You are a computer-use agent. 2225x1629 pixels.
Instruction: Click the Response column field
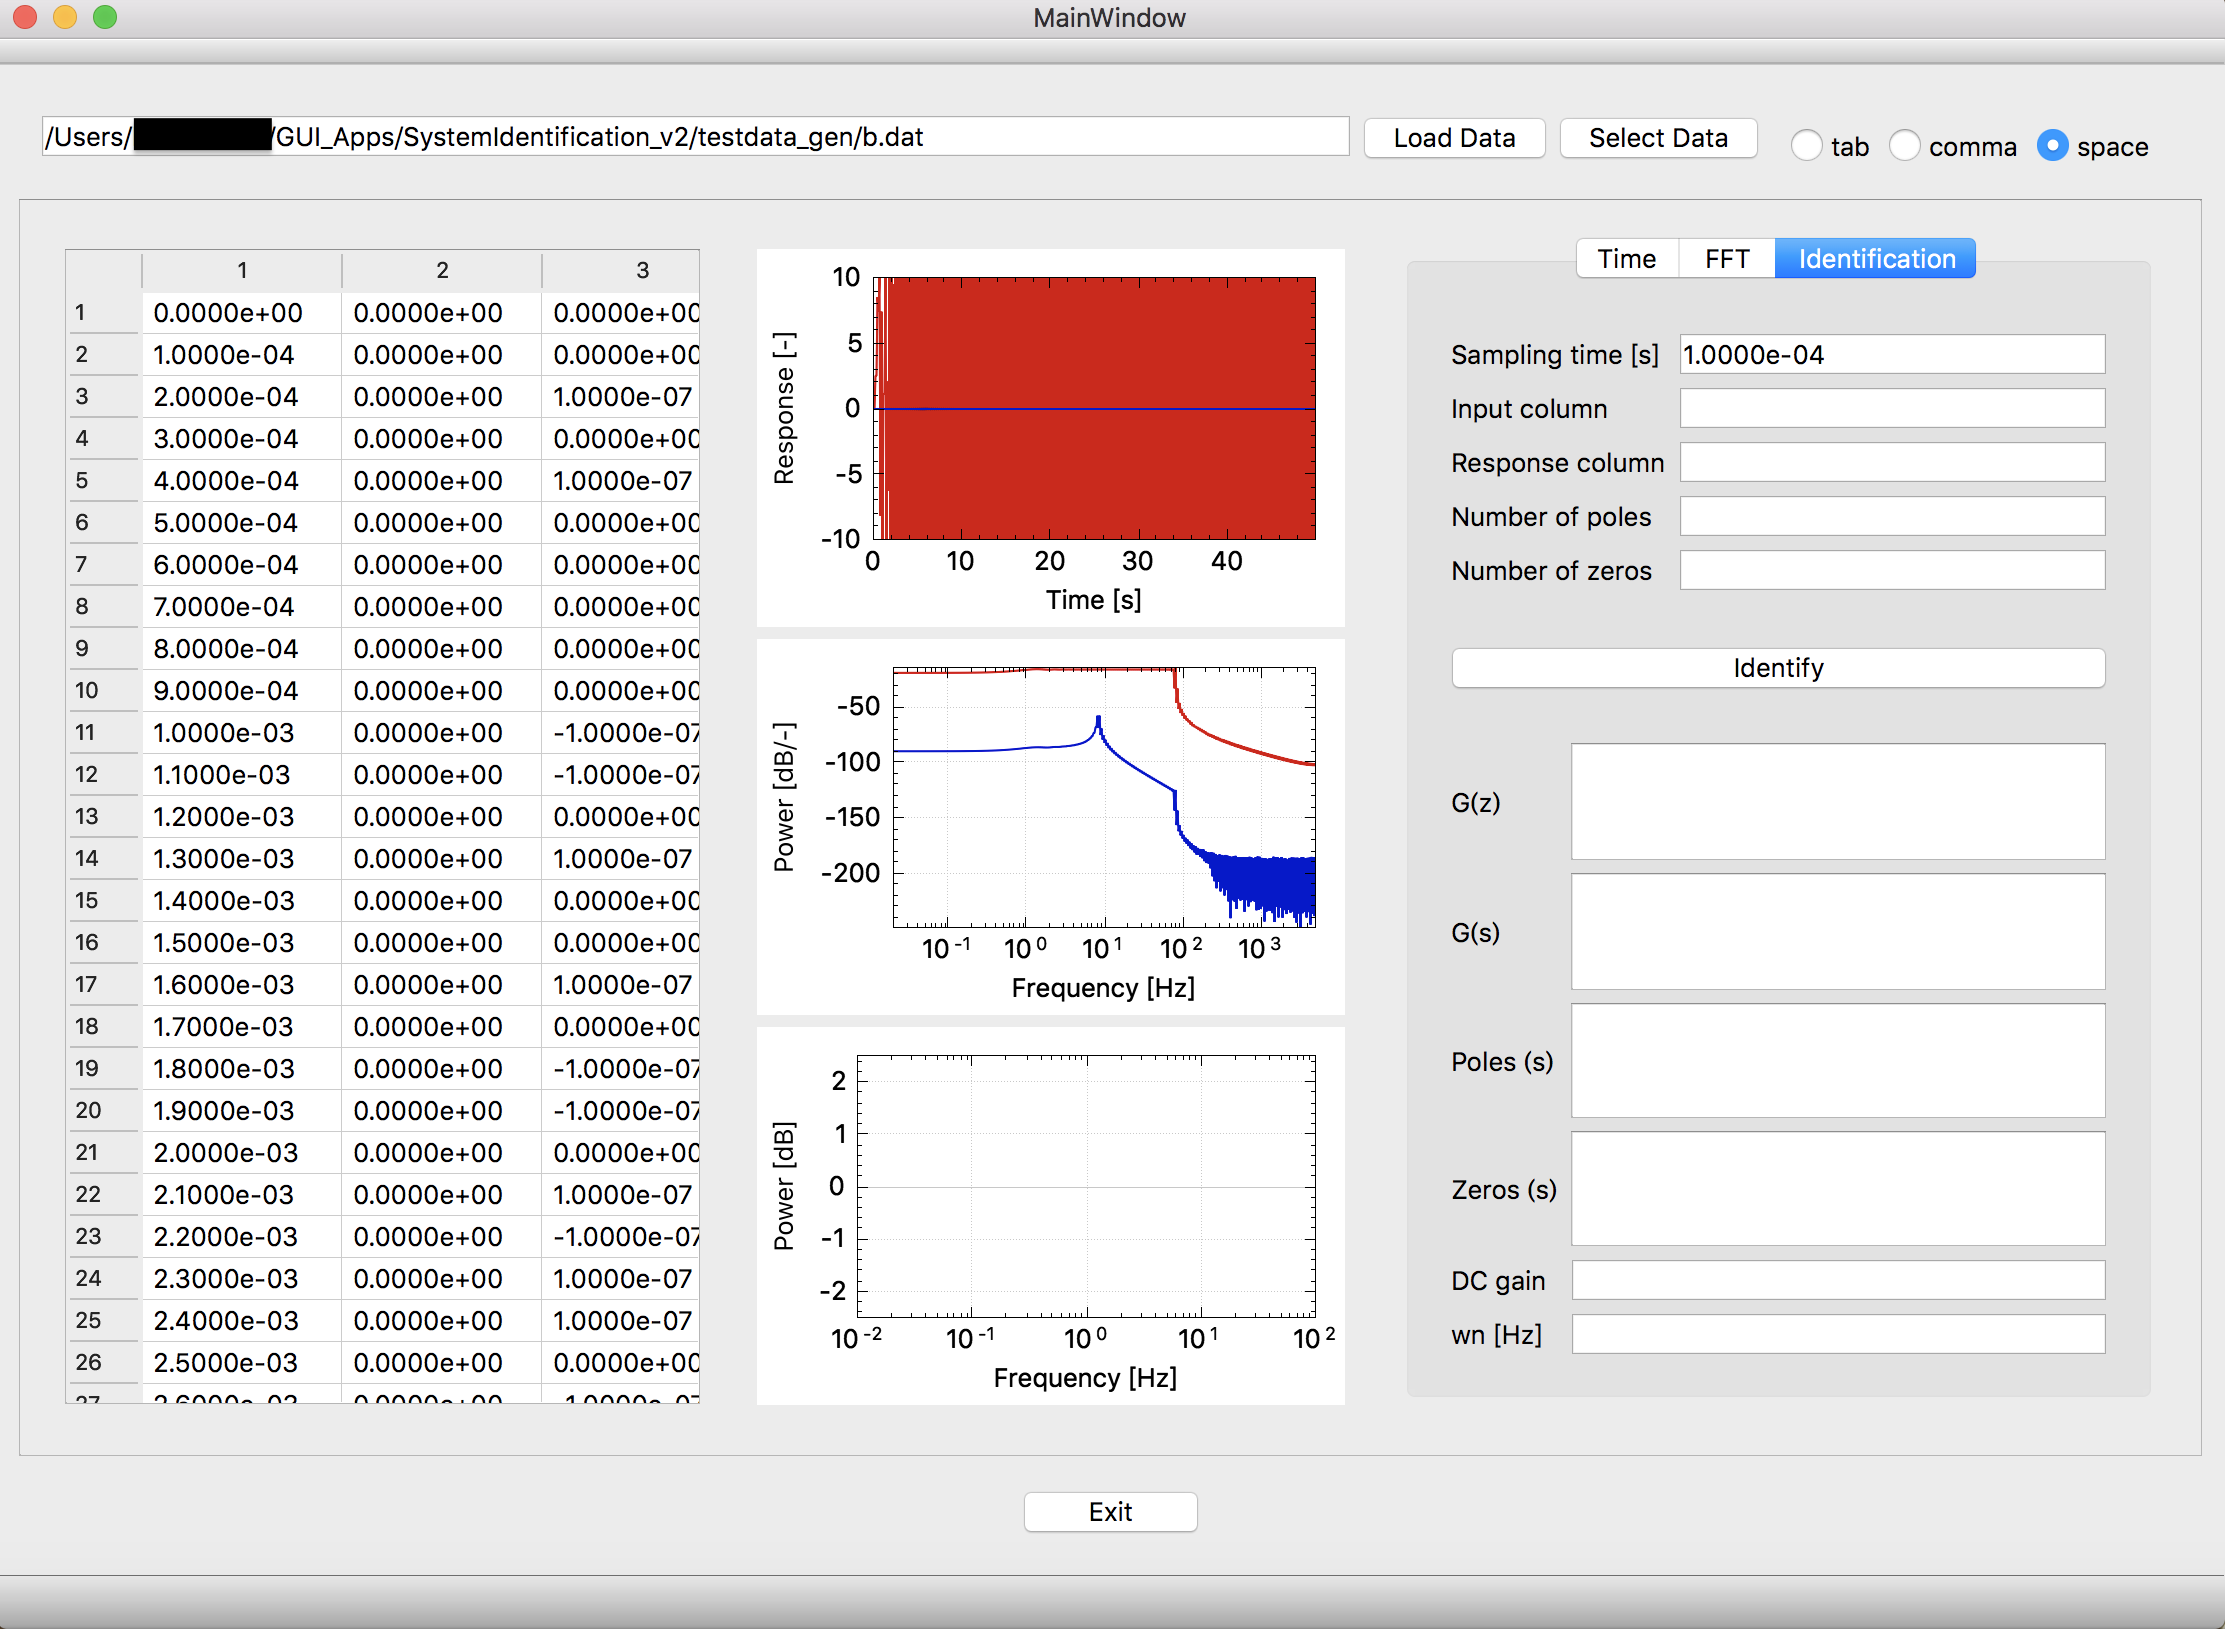point(1892,463)
